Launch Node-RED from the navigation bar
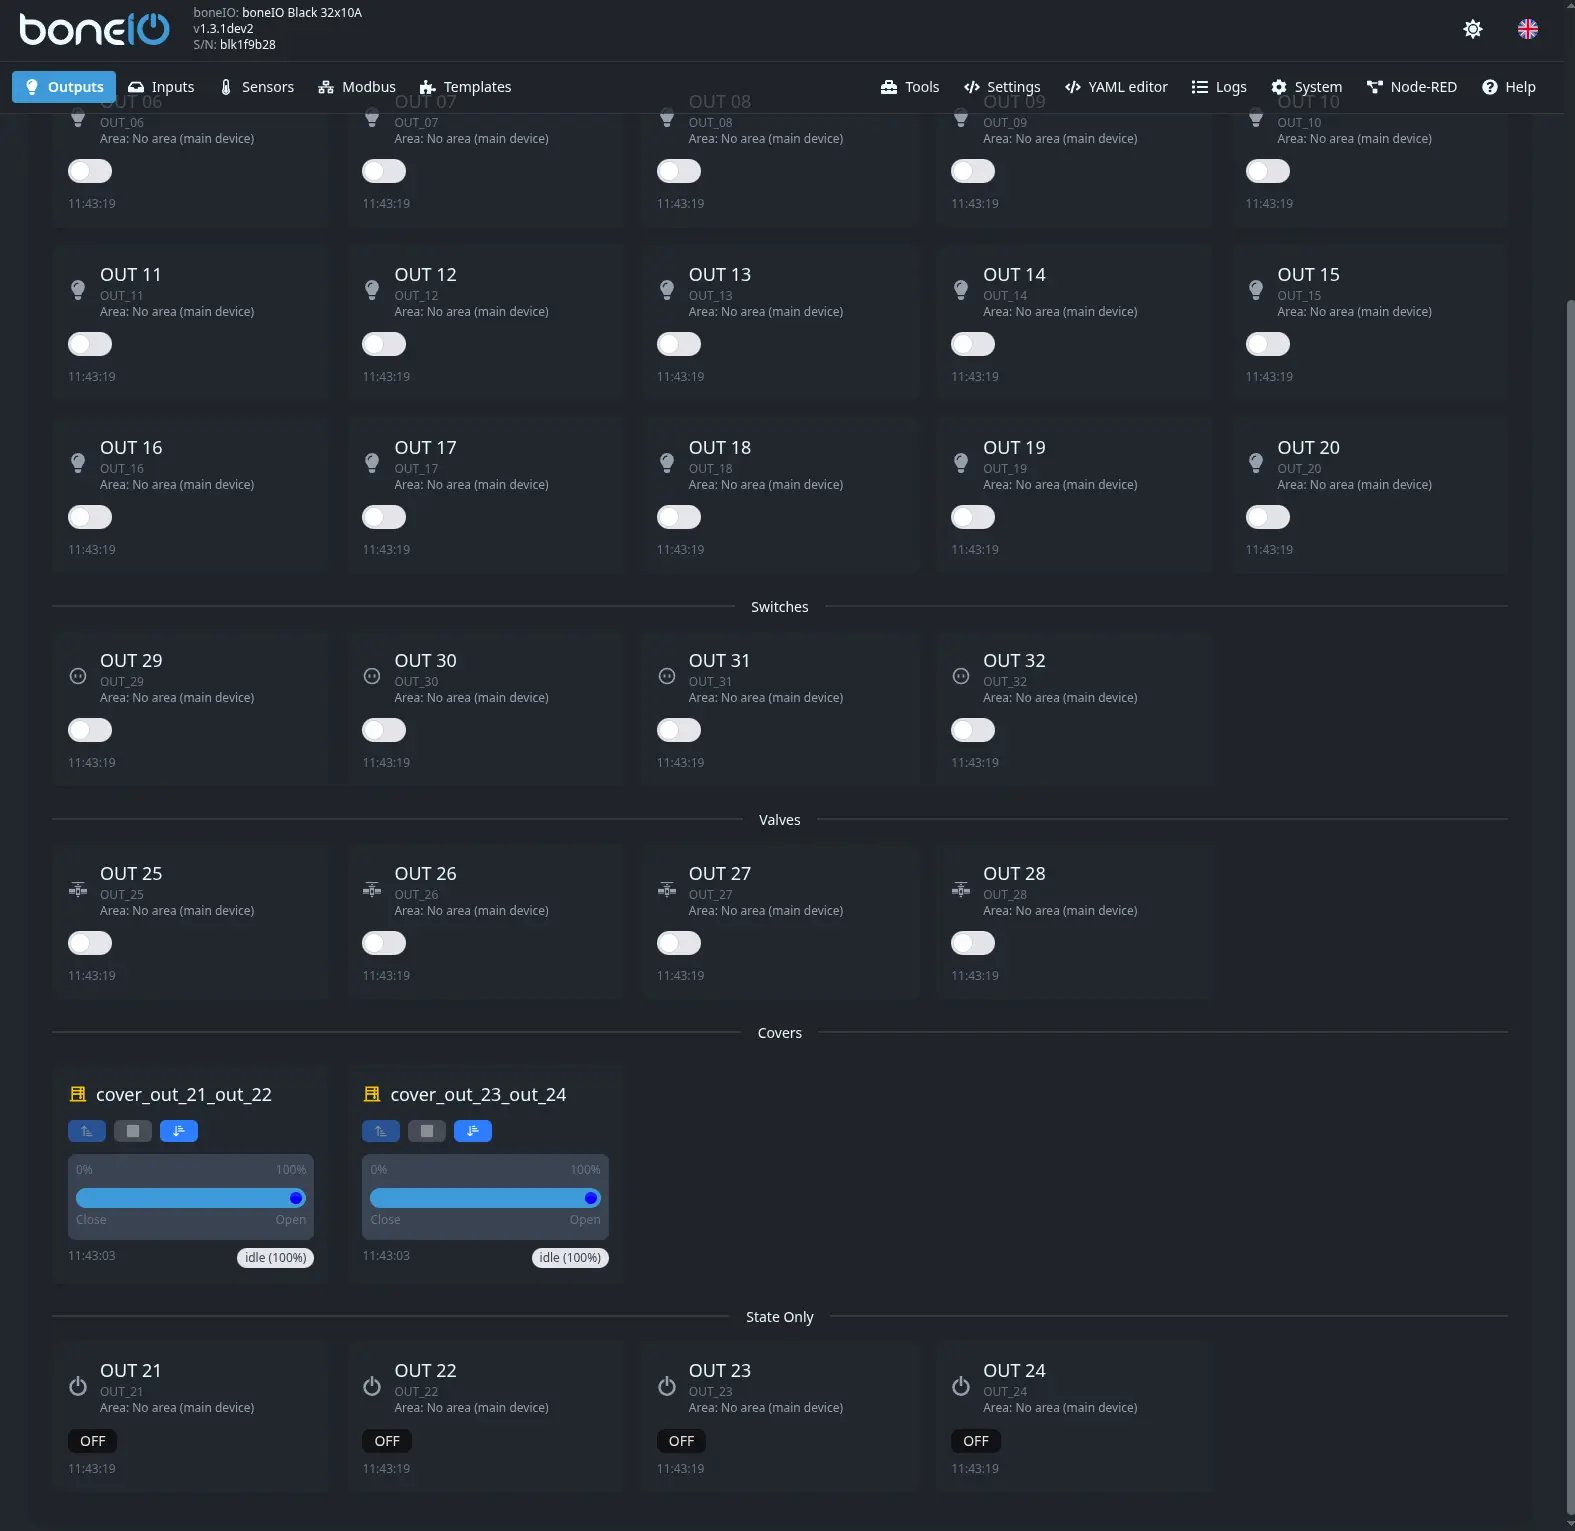 (x=1412, y=87)
